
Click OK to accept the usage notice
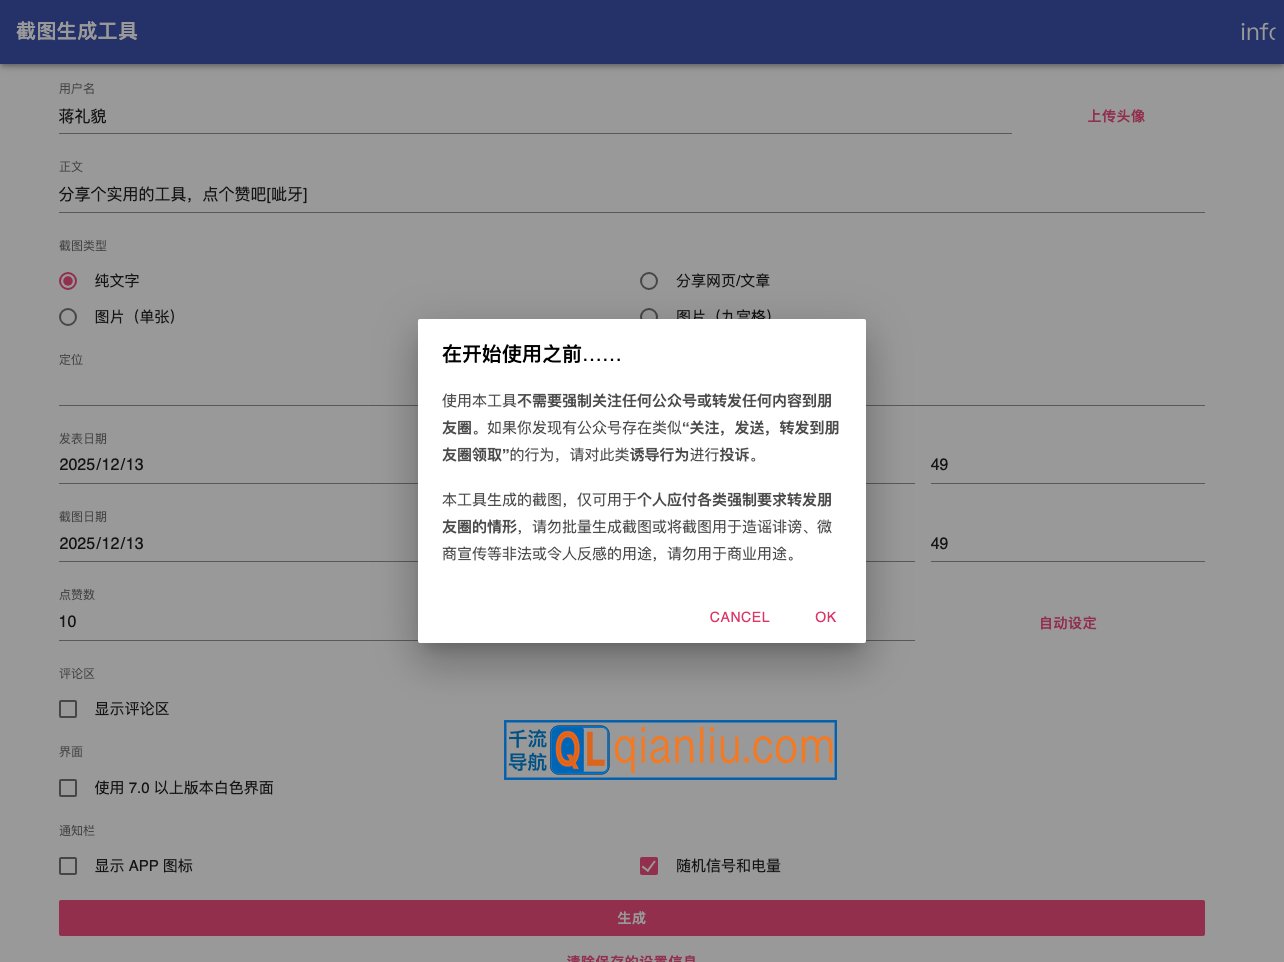pos(825,617)
